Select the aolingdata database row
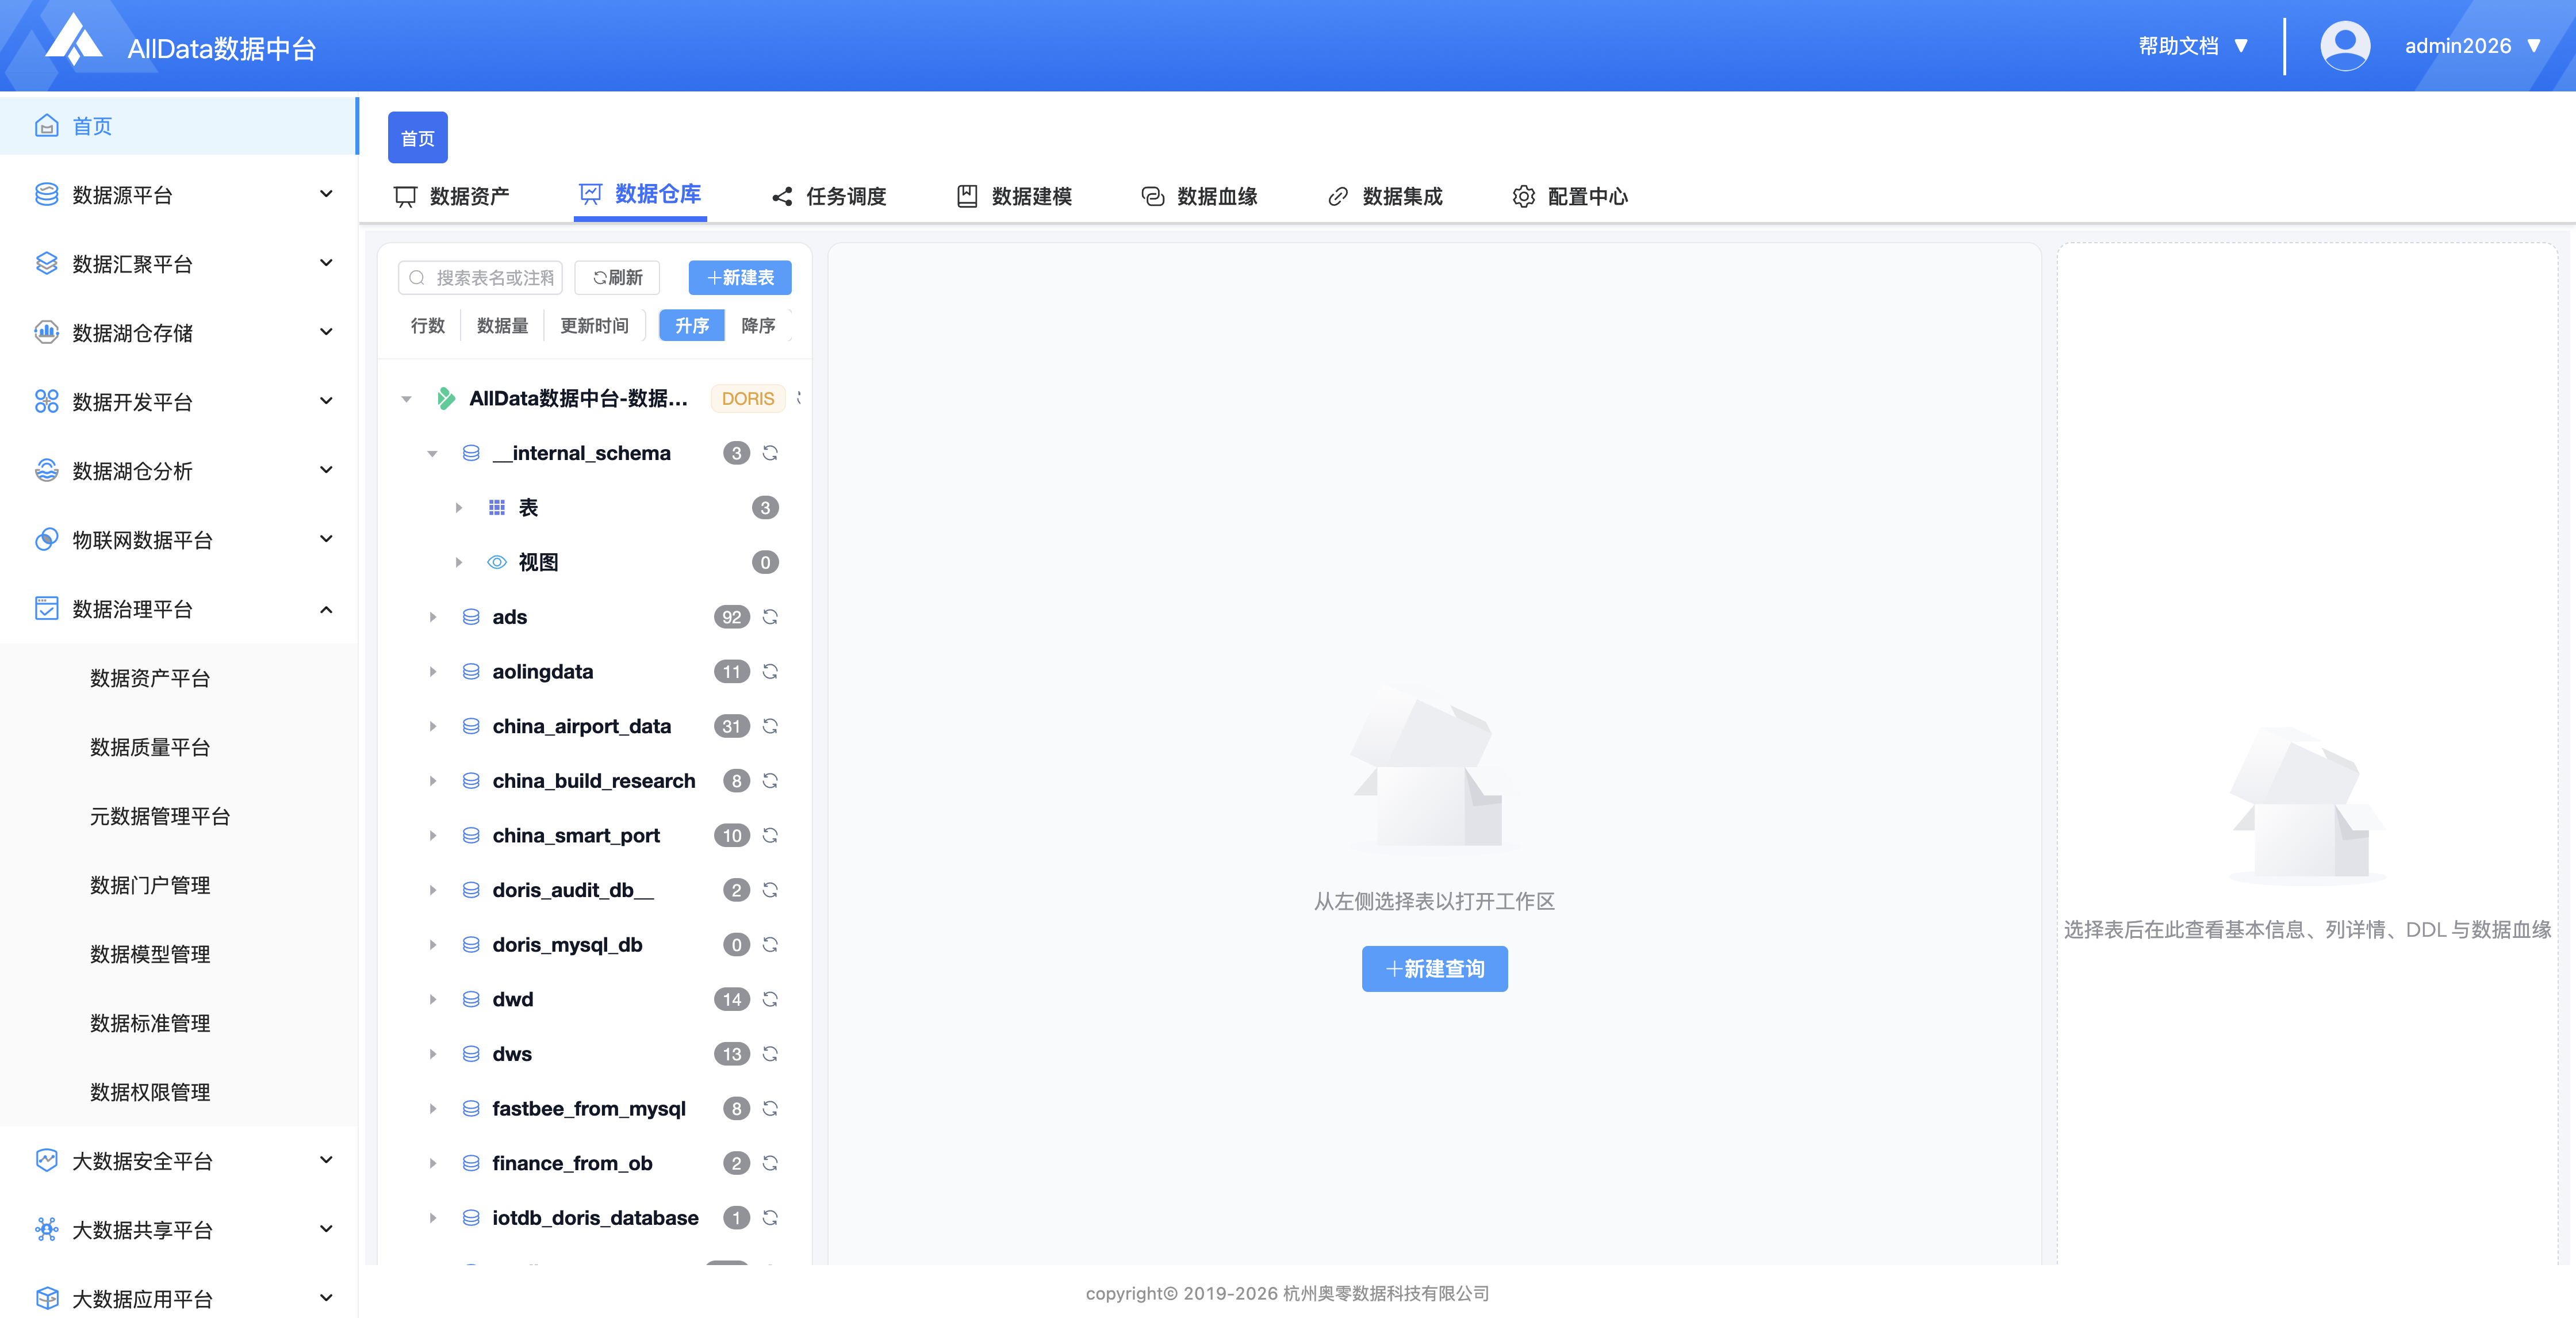Image resolution: width=2576 pixels, height=1318 pixels. pyautogui.click(x=596, y=672)
